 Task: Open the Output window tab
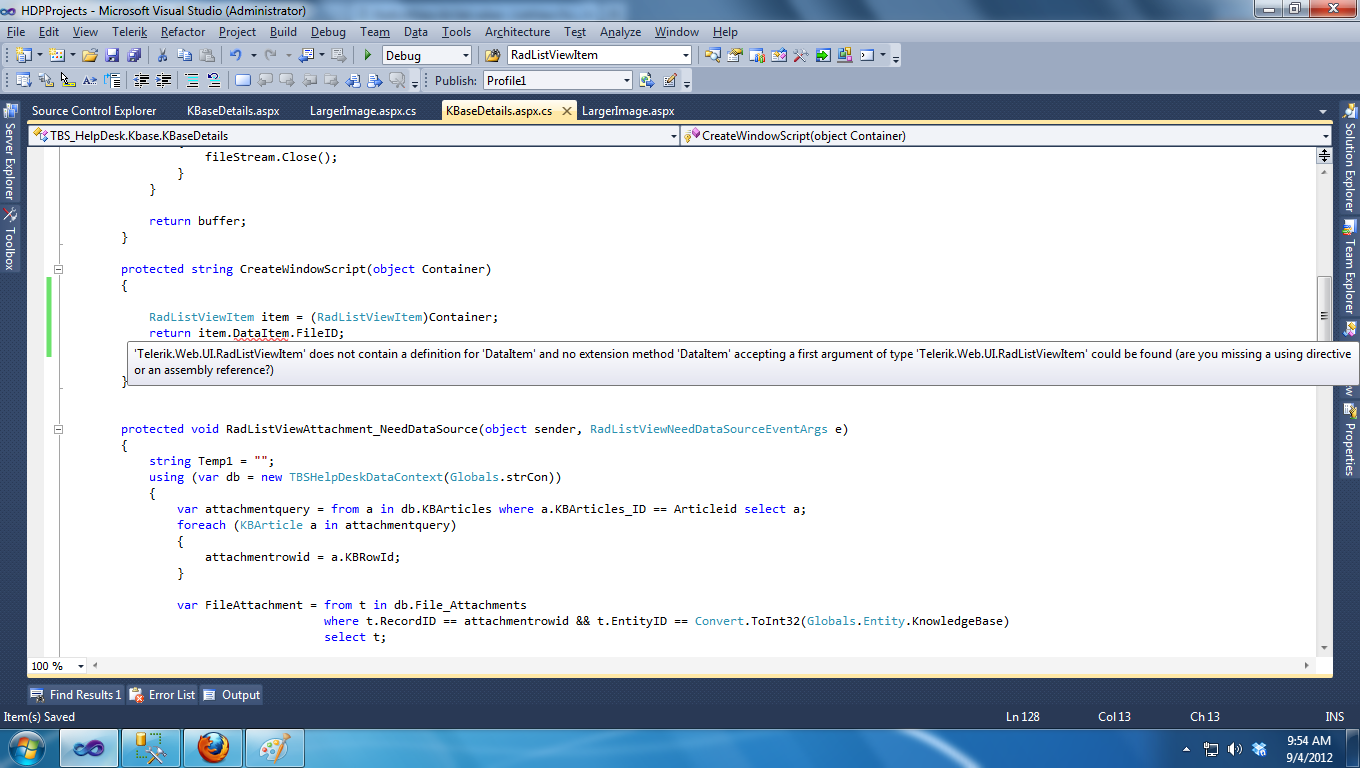click(232, 695)
